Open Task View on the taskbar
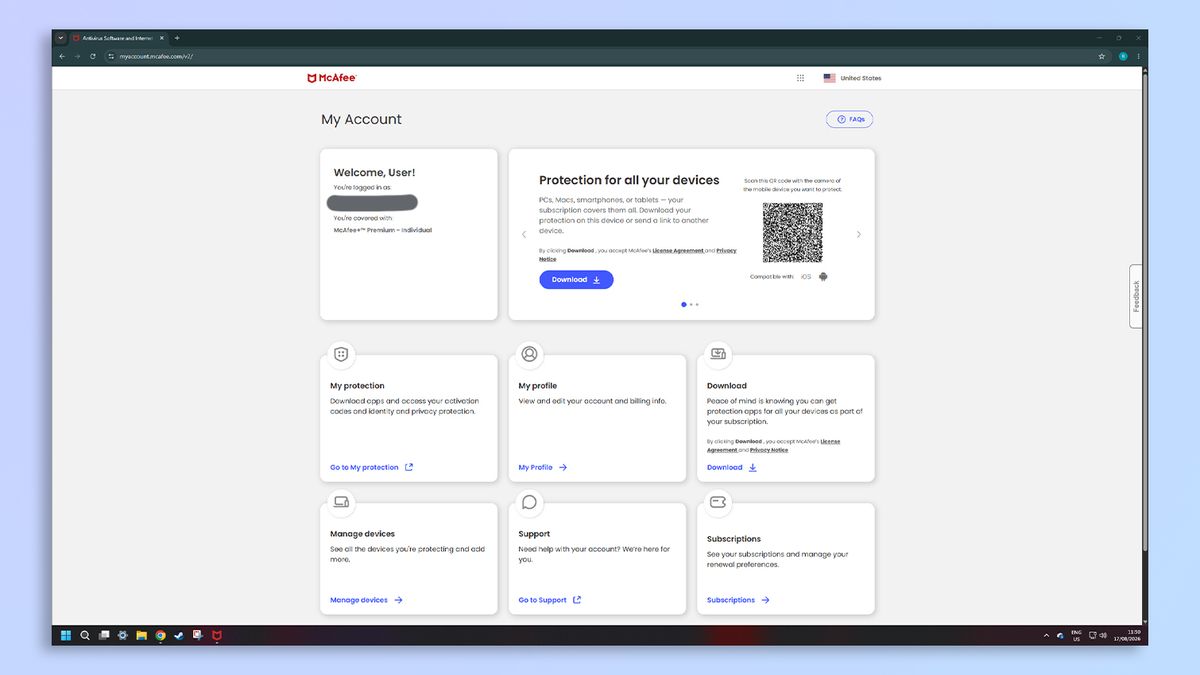Viewport: 1200px width, 675px height. click(x=104, y=635)
